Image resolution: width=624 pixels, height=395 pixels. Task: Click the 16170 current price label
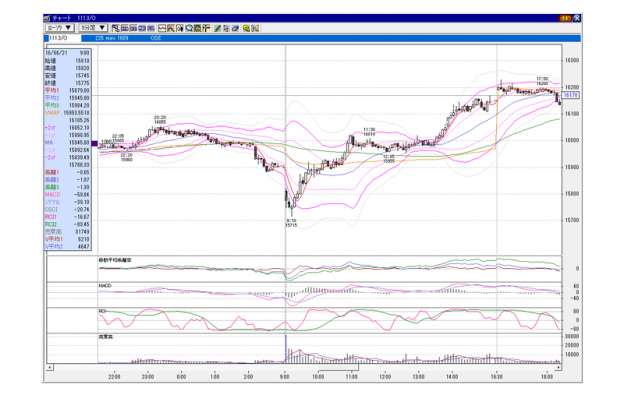[x=571, y=95]
